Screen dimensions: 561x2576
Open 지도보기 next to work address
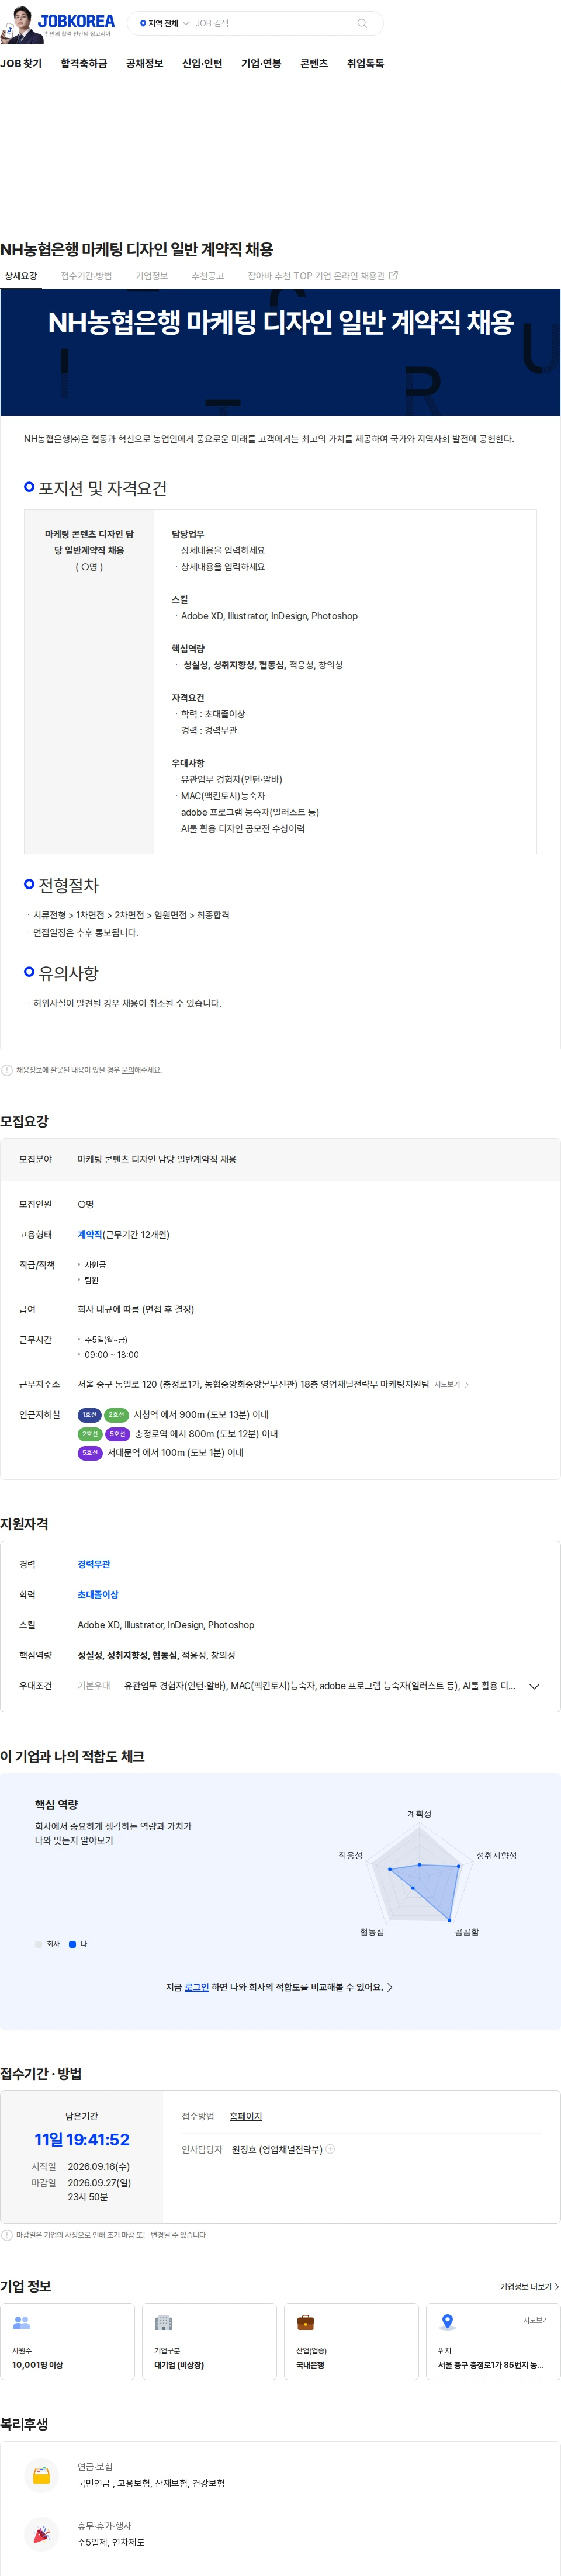coord(447,1385)
